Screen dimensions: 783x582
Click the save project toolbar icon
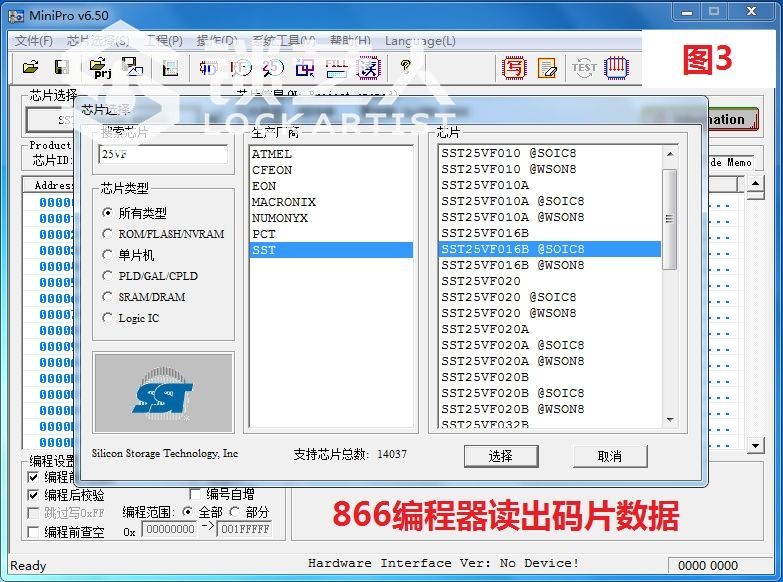(132, 67)
